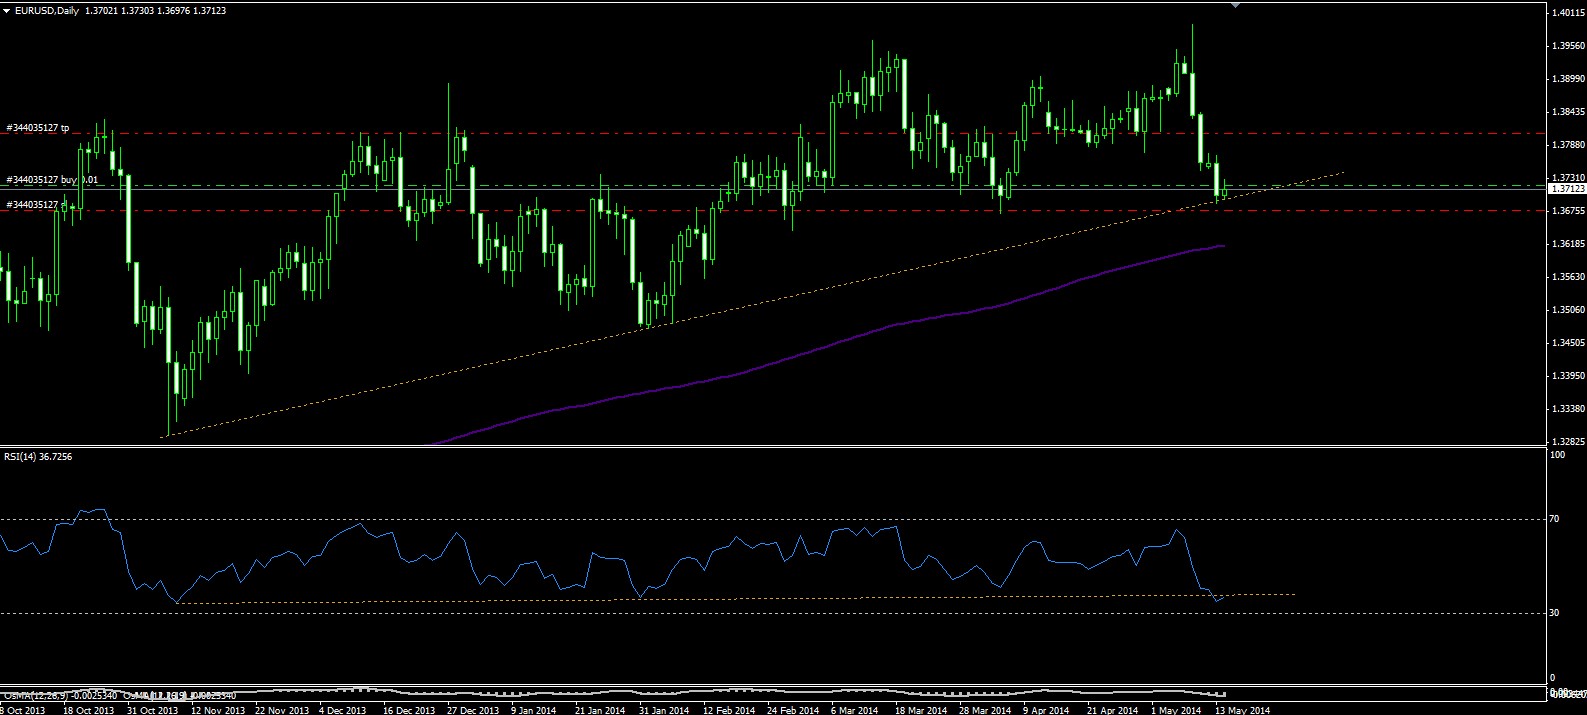Click the RSI scale value 100
Image resolution: width=1587 pixels, height=715 pixels.
(x=1556, y=455)
